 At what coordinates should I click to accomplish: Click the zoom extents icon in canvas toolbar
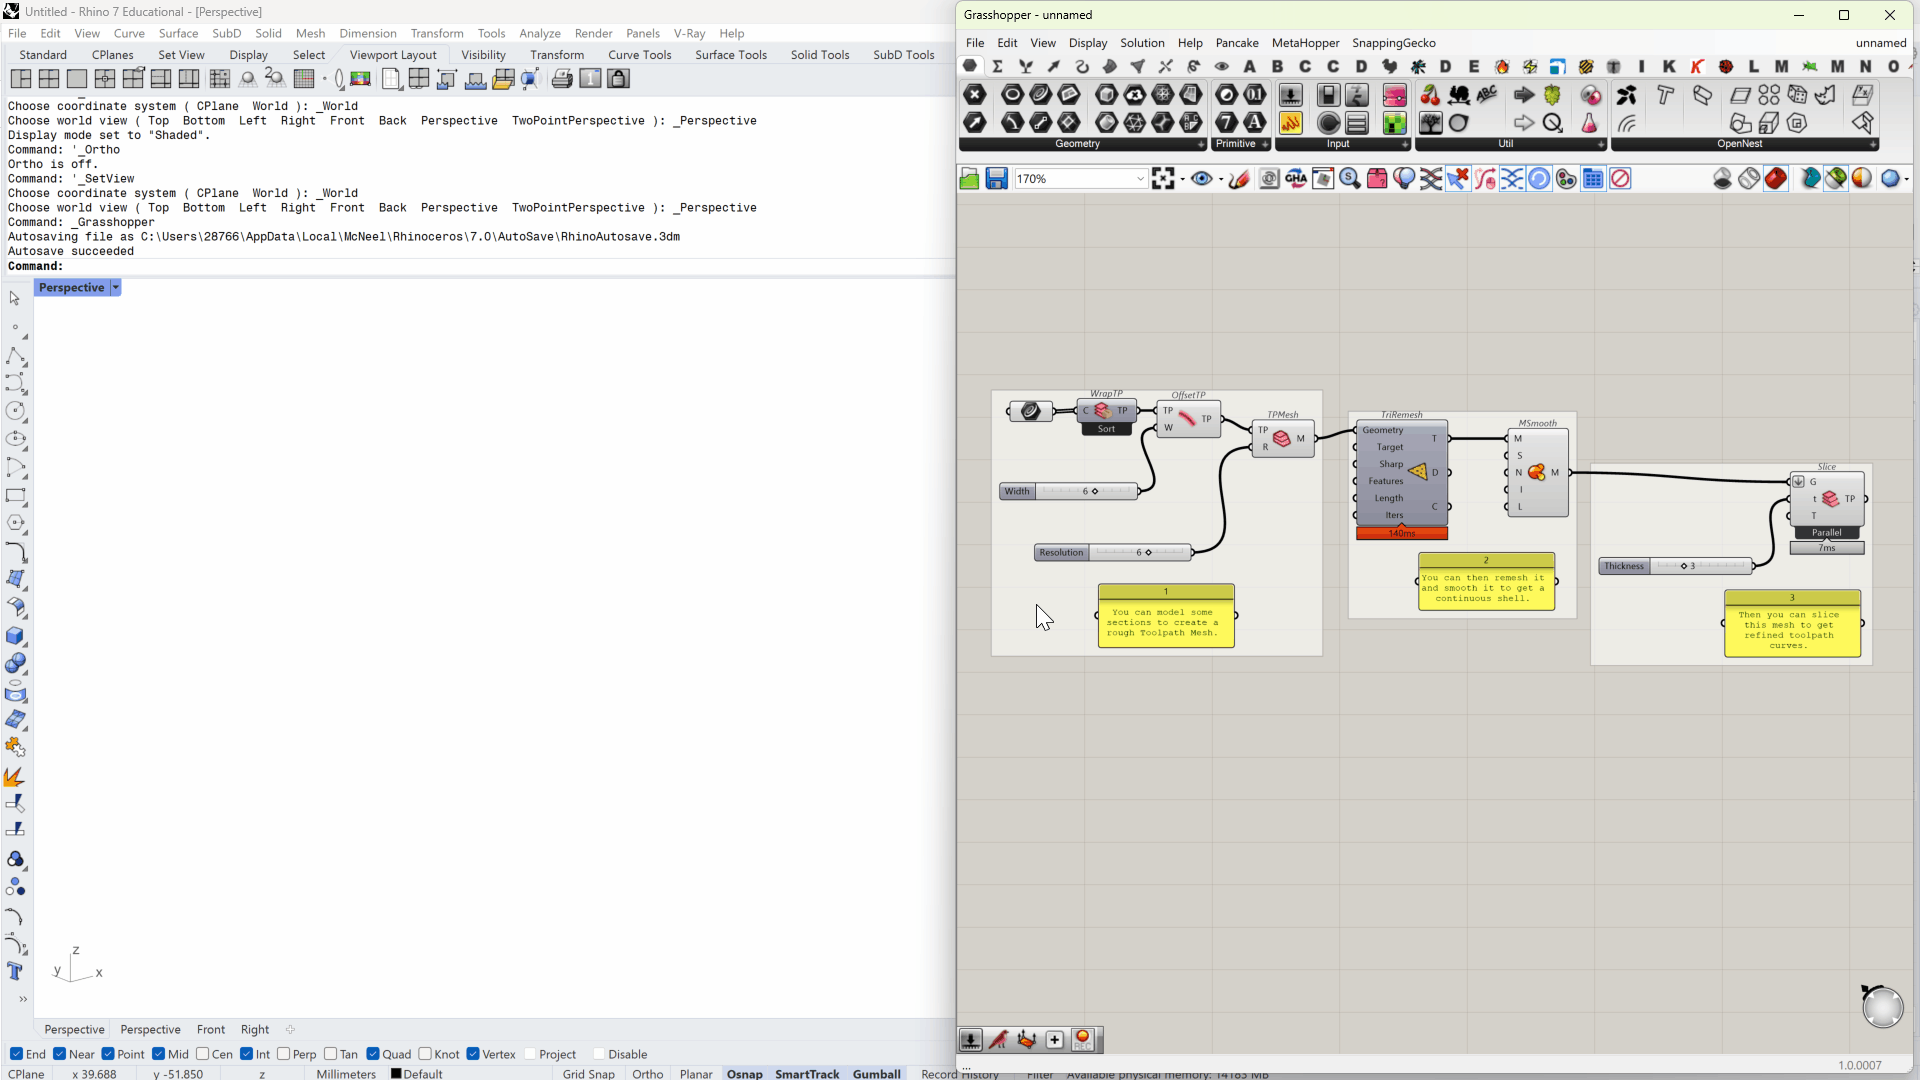pyautogui.click(x=1162, y=179)
